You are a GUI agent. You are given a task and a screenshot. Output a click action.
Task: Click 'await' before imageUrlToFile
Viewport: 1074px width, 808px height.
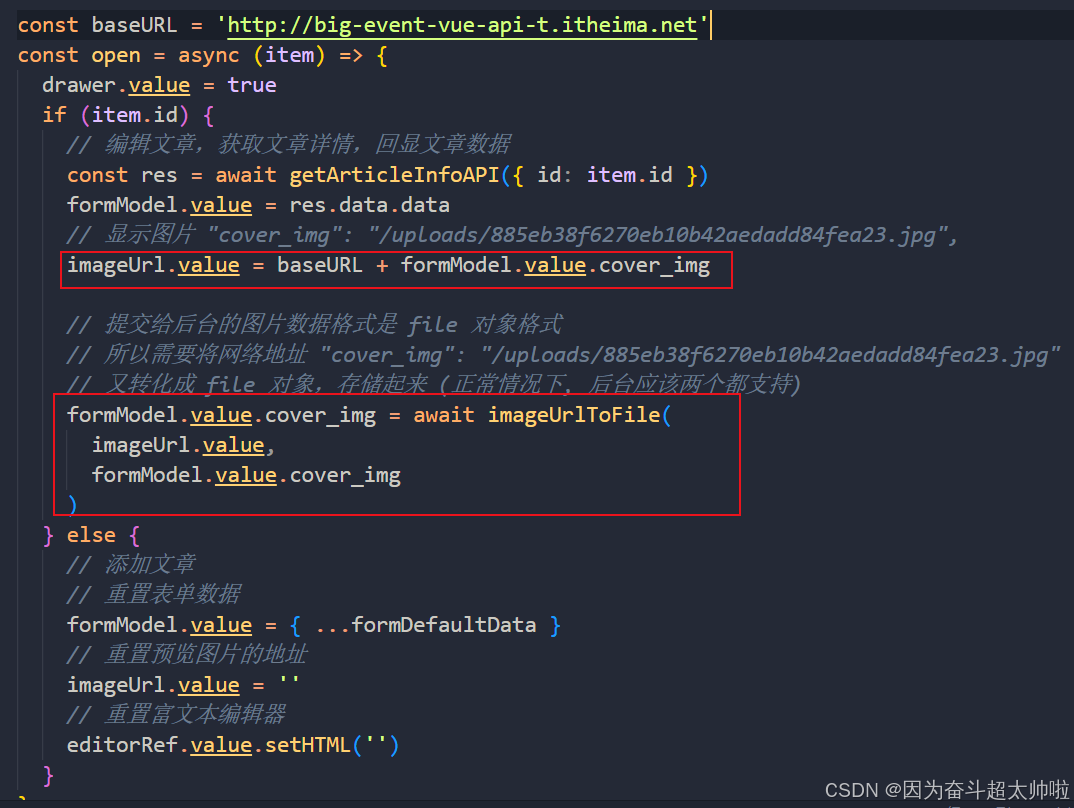click(444, 415)
